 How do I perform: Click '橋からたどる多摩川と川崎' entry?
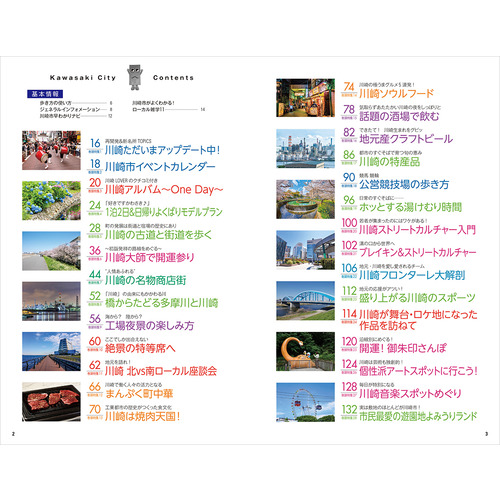coord(162,303)
